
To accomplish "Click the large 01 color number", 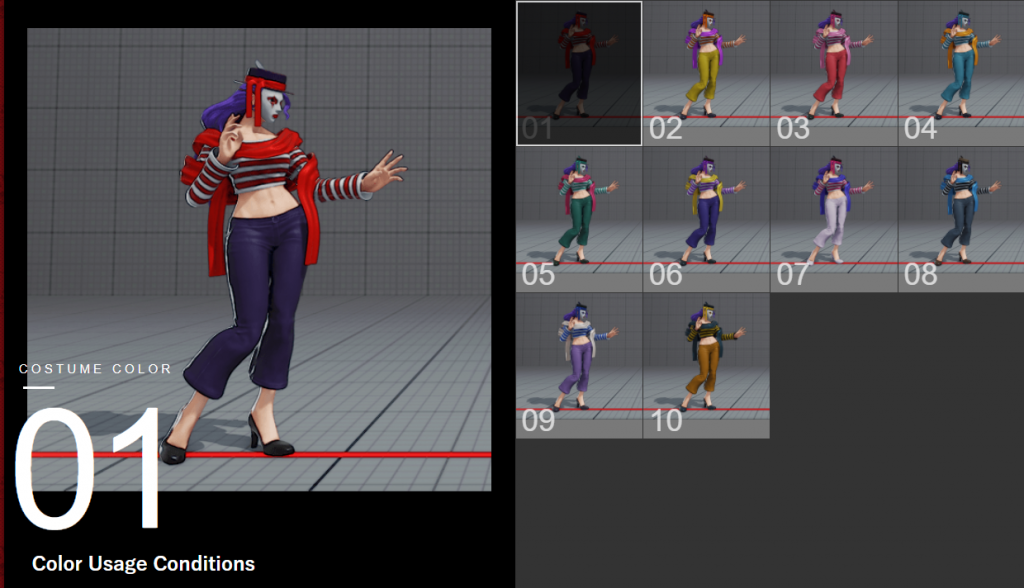I will (x=88, y=468).
